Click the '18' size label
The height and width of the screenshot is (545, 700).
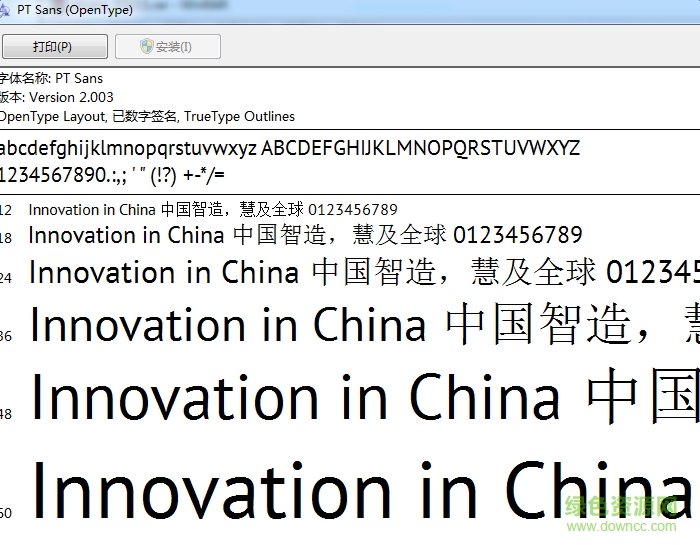coord(6,238)
